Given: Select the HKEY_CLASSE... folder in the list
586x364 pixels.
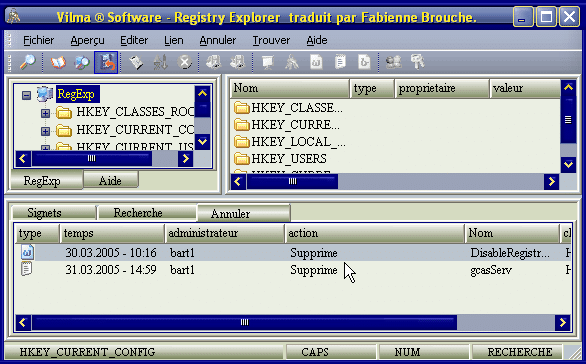Looking at the screenshot, I should click(288, 108).
